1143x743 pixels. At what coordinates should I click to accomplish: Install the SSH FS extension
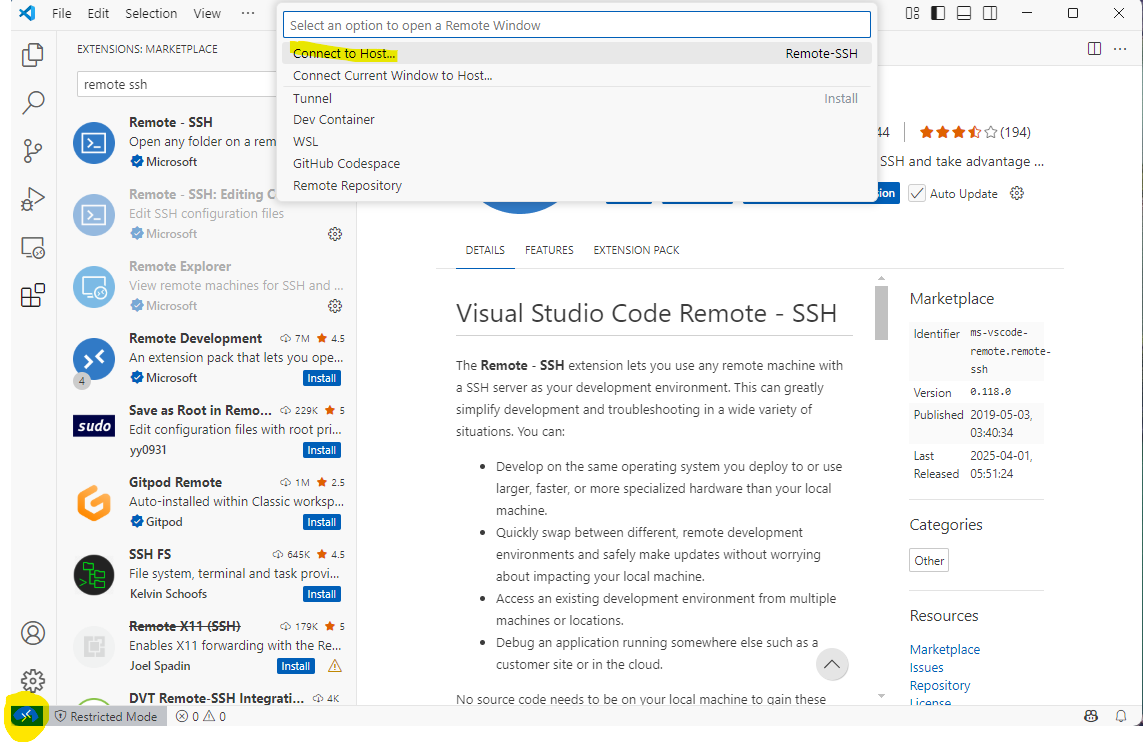[321, 594]
